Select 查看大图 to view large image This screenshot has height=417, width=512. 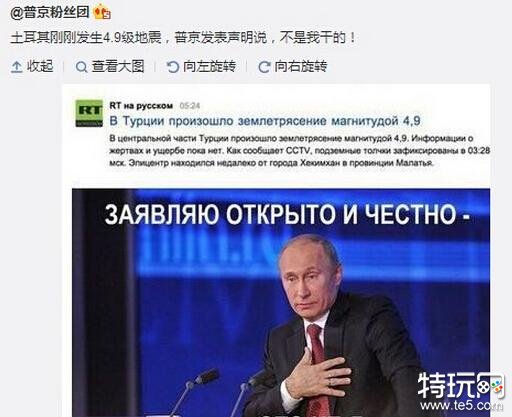pyautogui.click(x=118, y=66)
